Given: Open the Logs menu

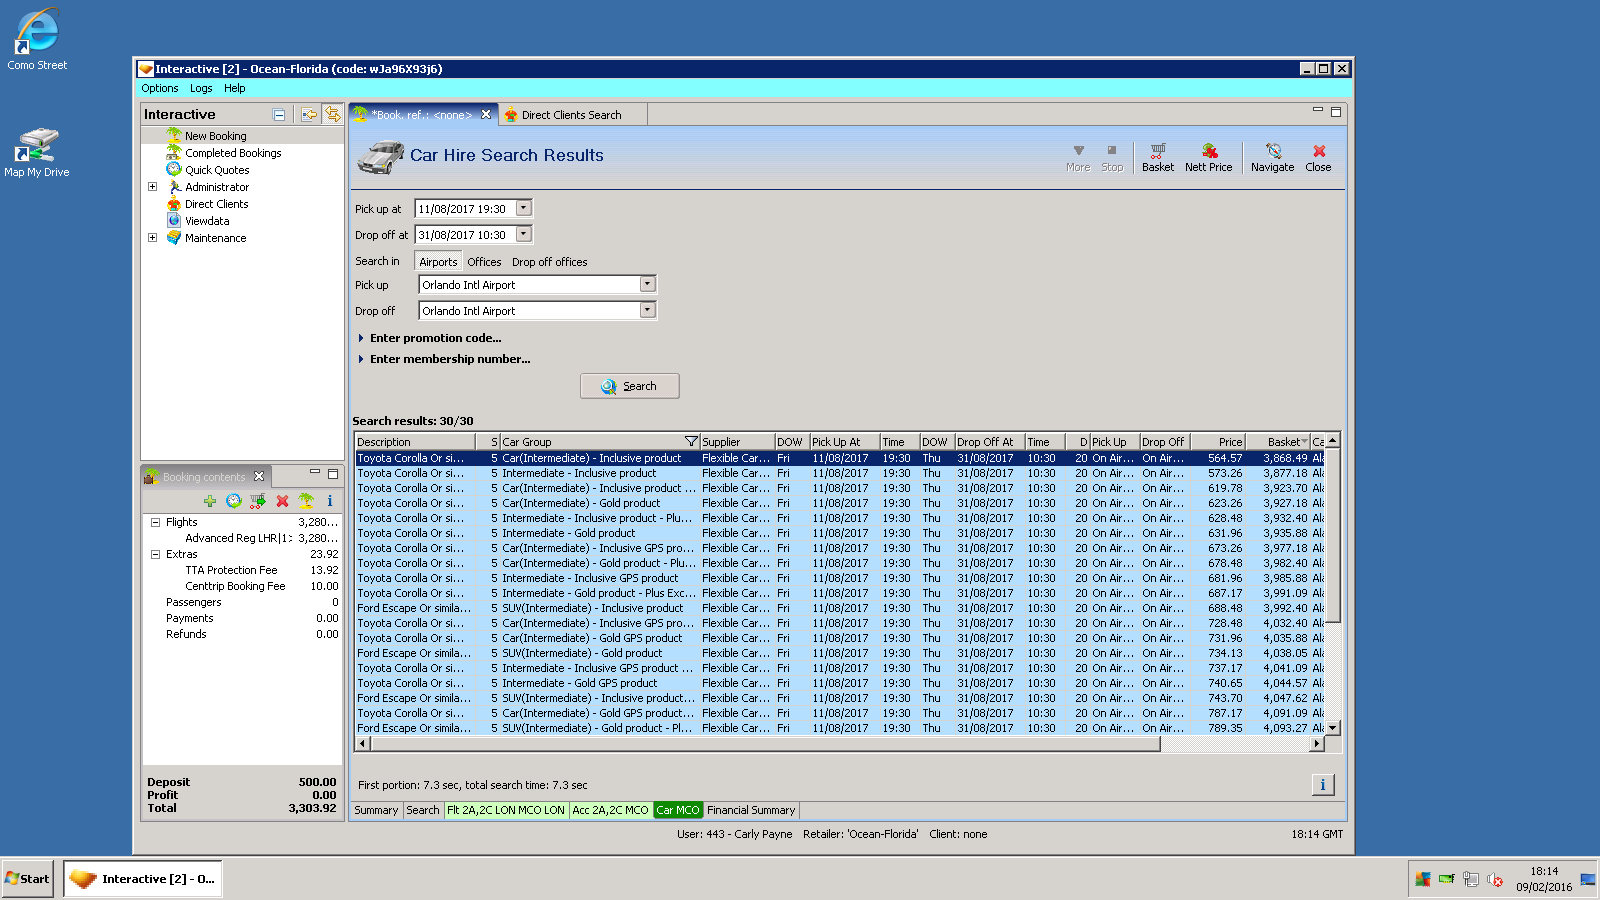Looking at the screenshot, I should [201, 88].
